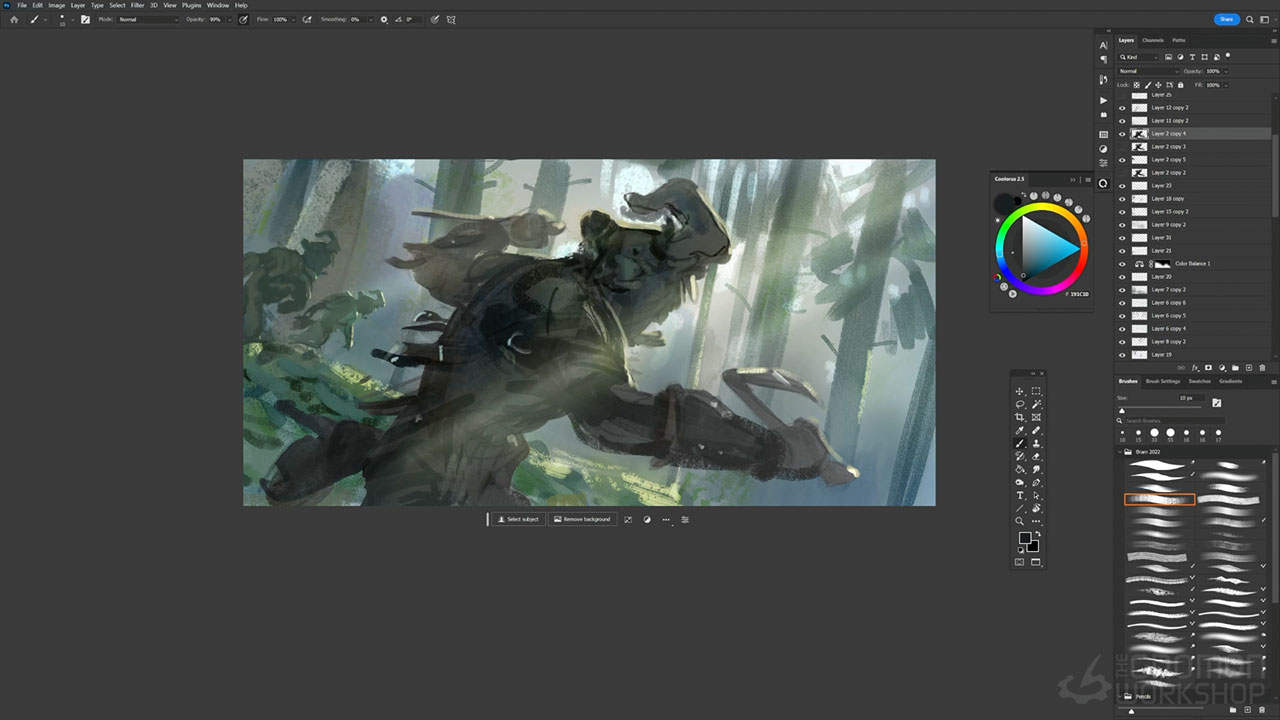The height and width of the screenshot is (720, 1280).
Task: Click the Clone Stamp tool
Action: [1036, 443]
